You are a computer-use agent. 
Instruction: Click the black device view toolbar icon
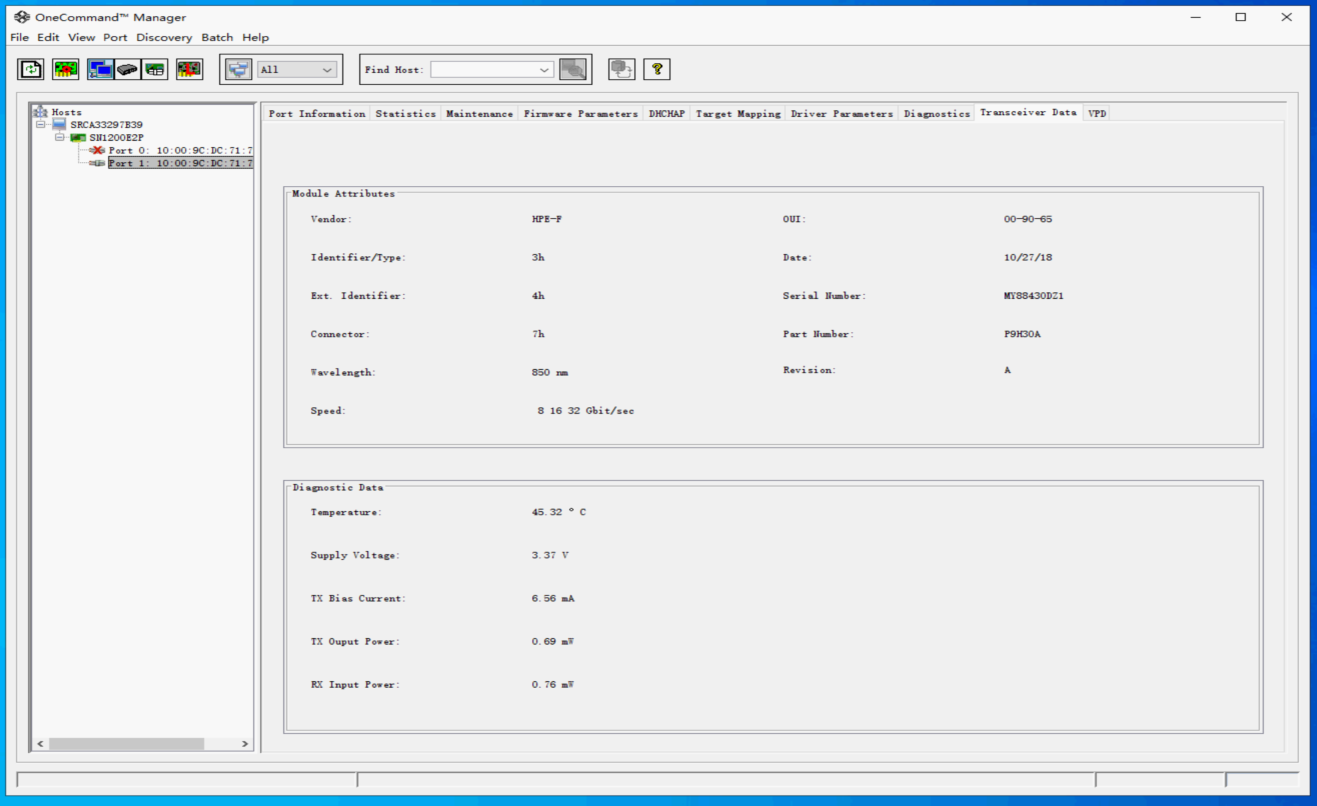pos(128,69)
